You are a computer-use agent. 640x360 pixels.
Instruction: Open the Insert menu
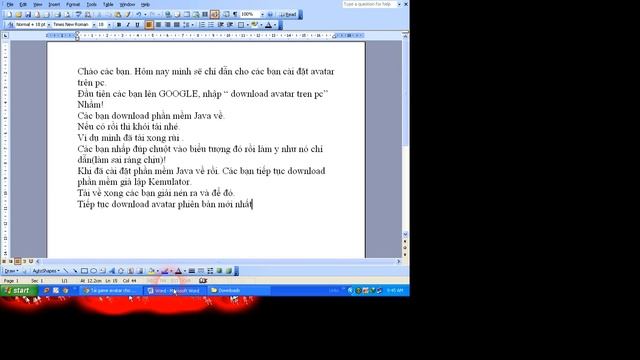tap(54, 4)
